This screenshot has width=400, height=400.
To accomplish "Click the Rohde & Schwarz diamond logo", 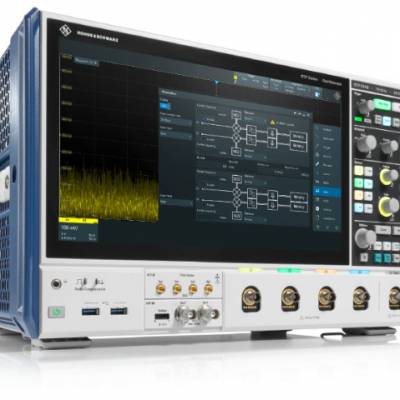I will [65, 30].
